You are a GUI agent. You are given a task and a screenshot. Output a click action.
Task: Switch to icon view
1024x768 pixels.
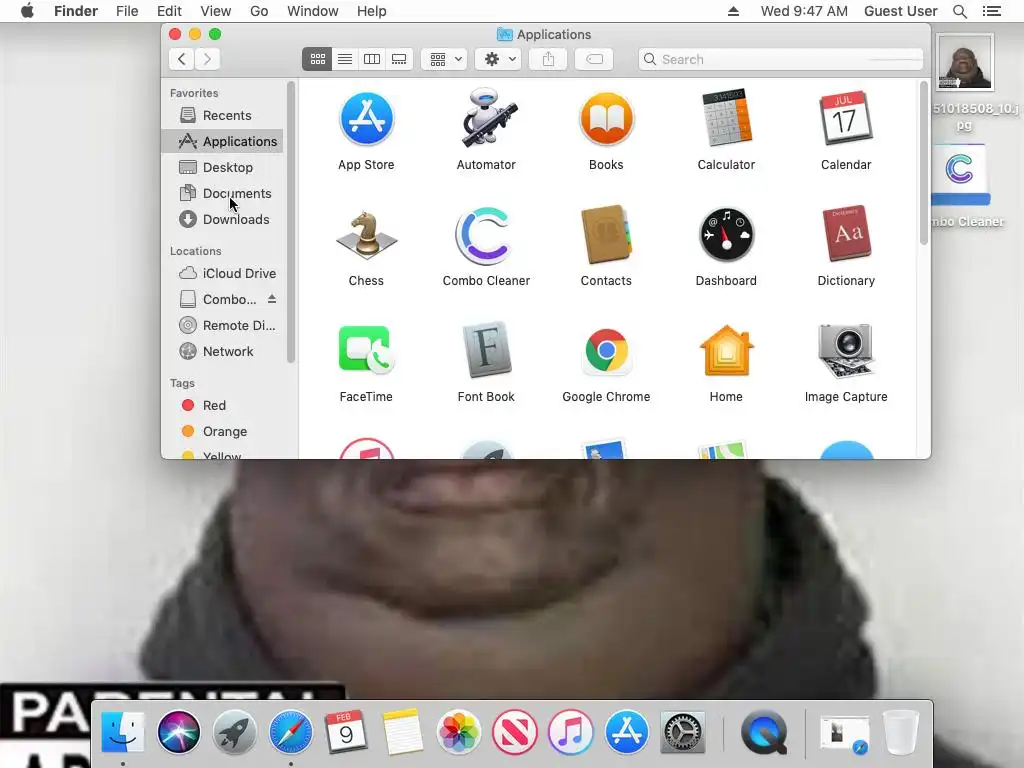pos(317,59)
